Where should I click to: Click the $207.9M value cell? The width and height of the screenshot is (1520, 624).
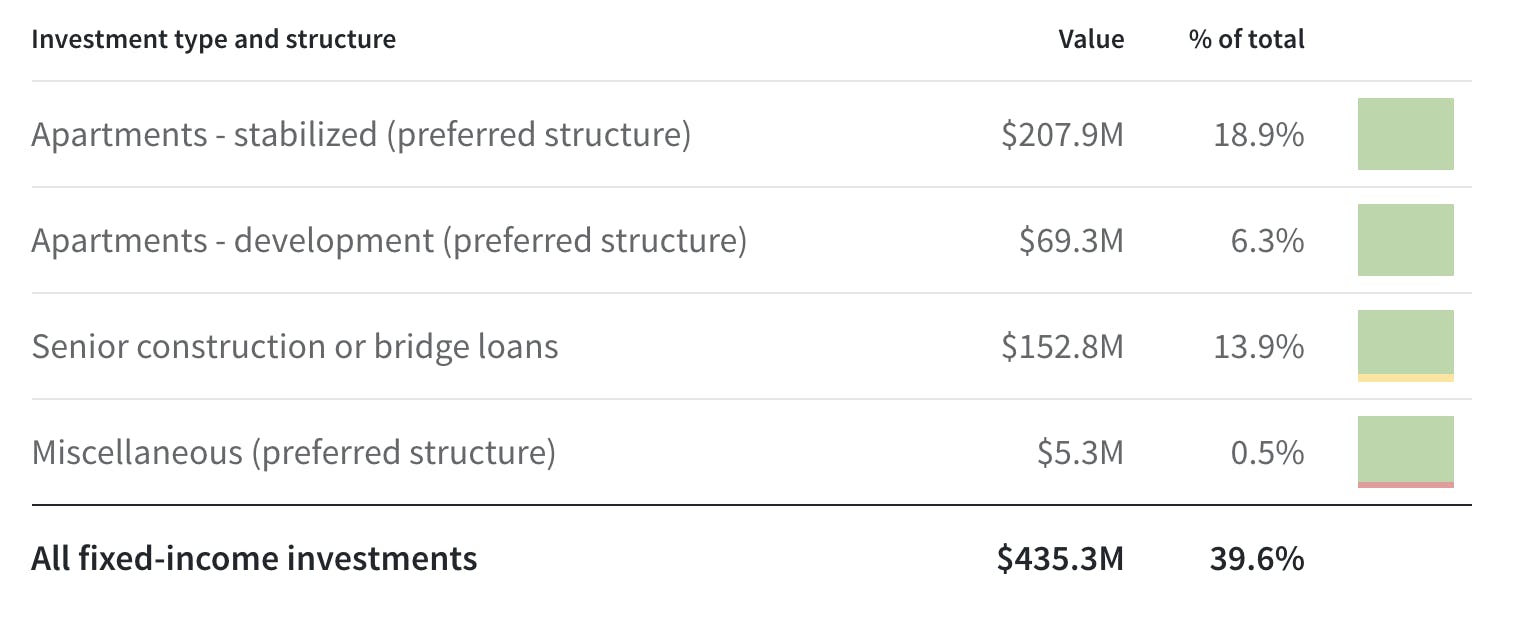click(x=1062, y=134)
